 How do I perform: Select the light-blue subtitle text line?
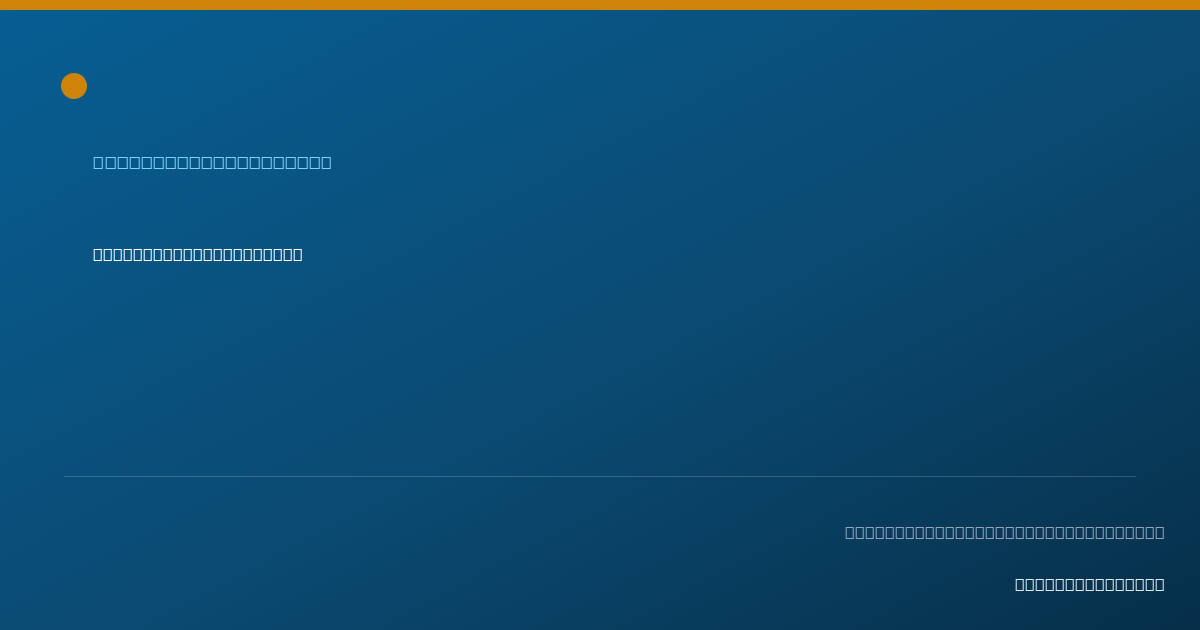(x=212, y=162)
